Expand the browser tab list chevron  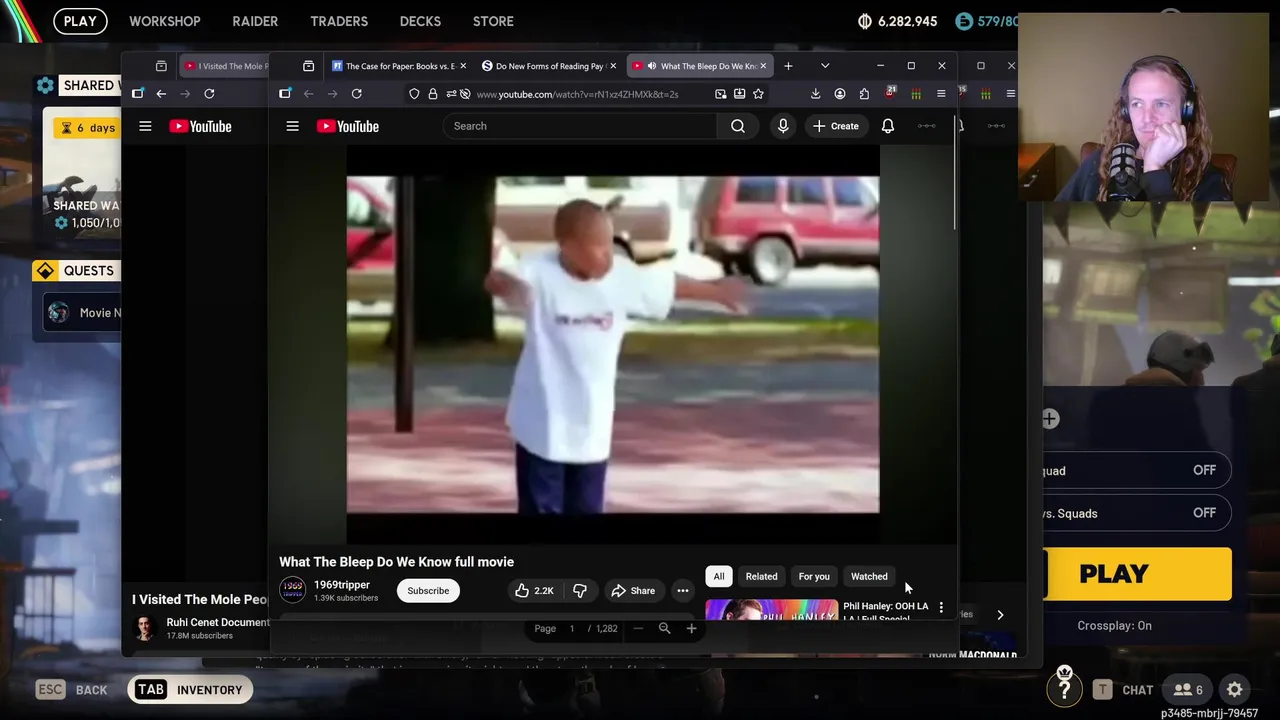pyautogui.click(x=824, y=66)
